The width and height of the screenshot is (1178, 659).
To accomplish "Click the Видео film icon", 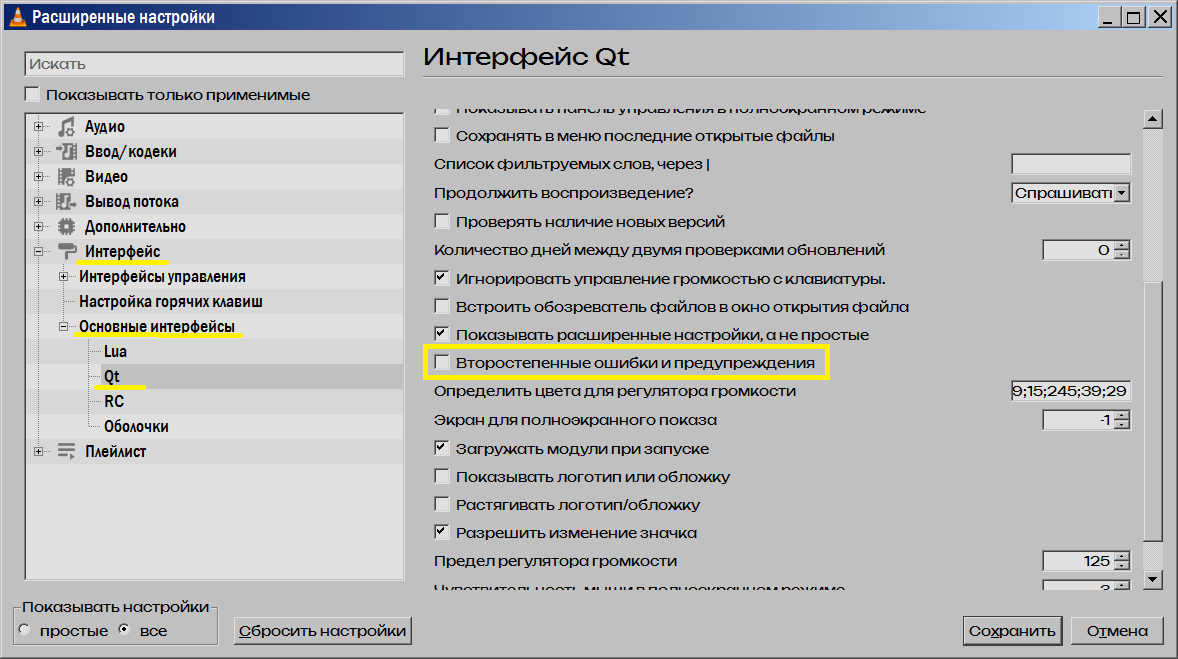I will coord(66,177).
